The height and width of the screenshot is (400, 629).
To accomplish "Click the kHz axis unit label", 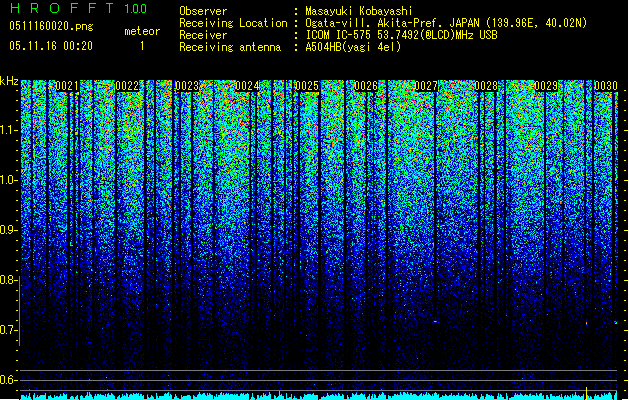I will click(x=9, y=81).
